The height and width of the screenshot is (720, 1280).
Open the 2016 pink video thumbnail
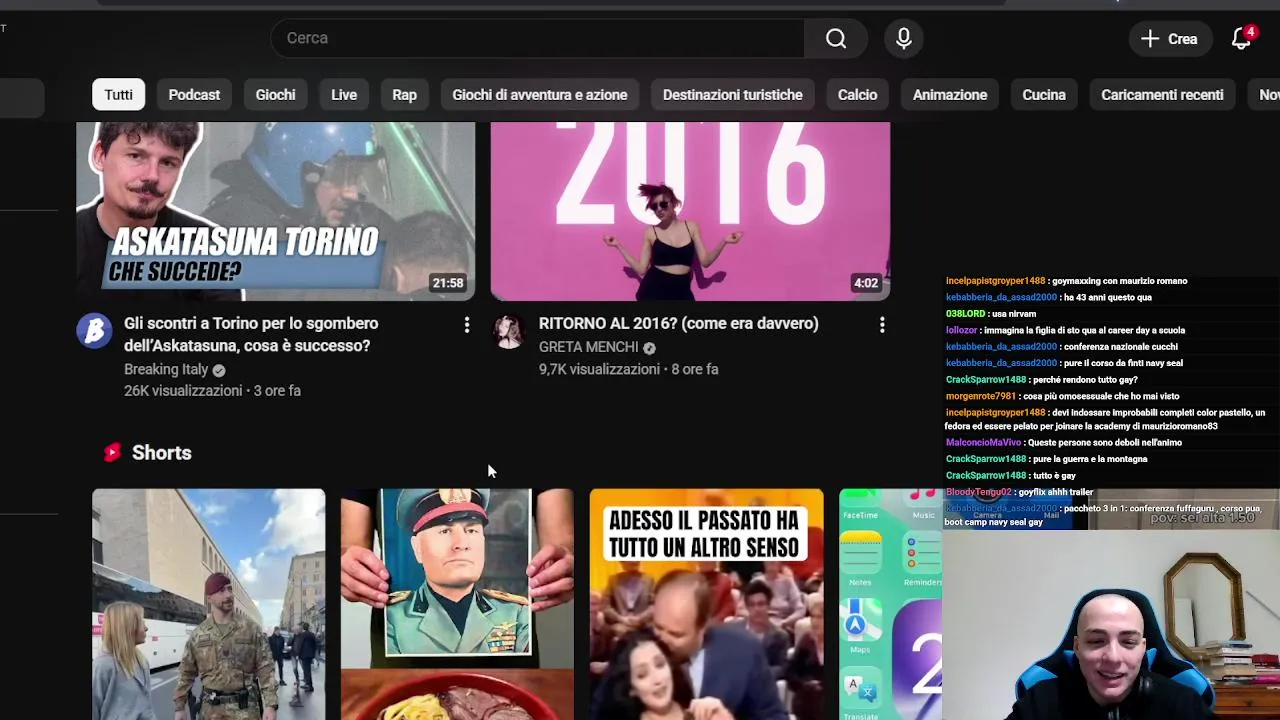pos(690,211)
